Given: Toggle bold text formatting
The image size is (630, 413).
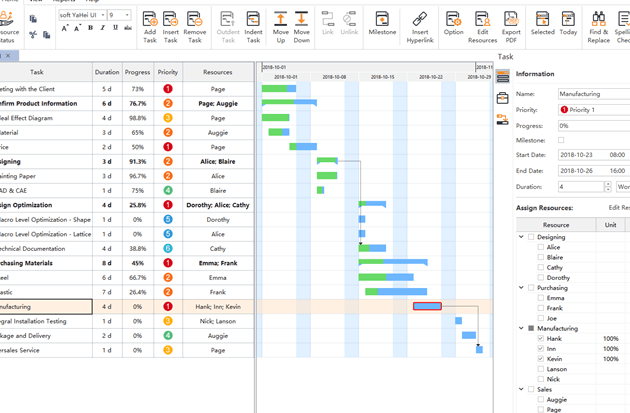Looking at the screenshot, I should tap(90, 28).
